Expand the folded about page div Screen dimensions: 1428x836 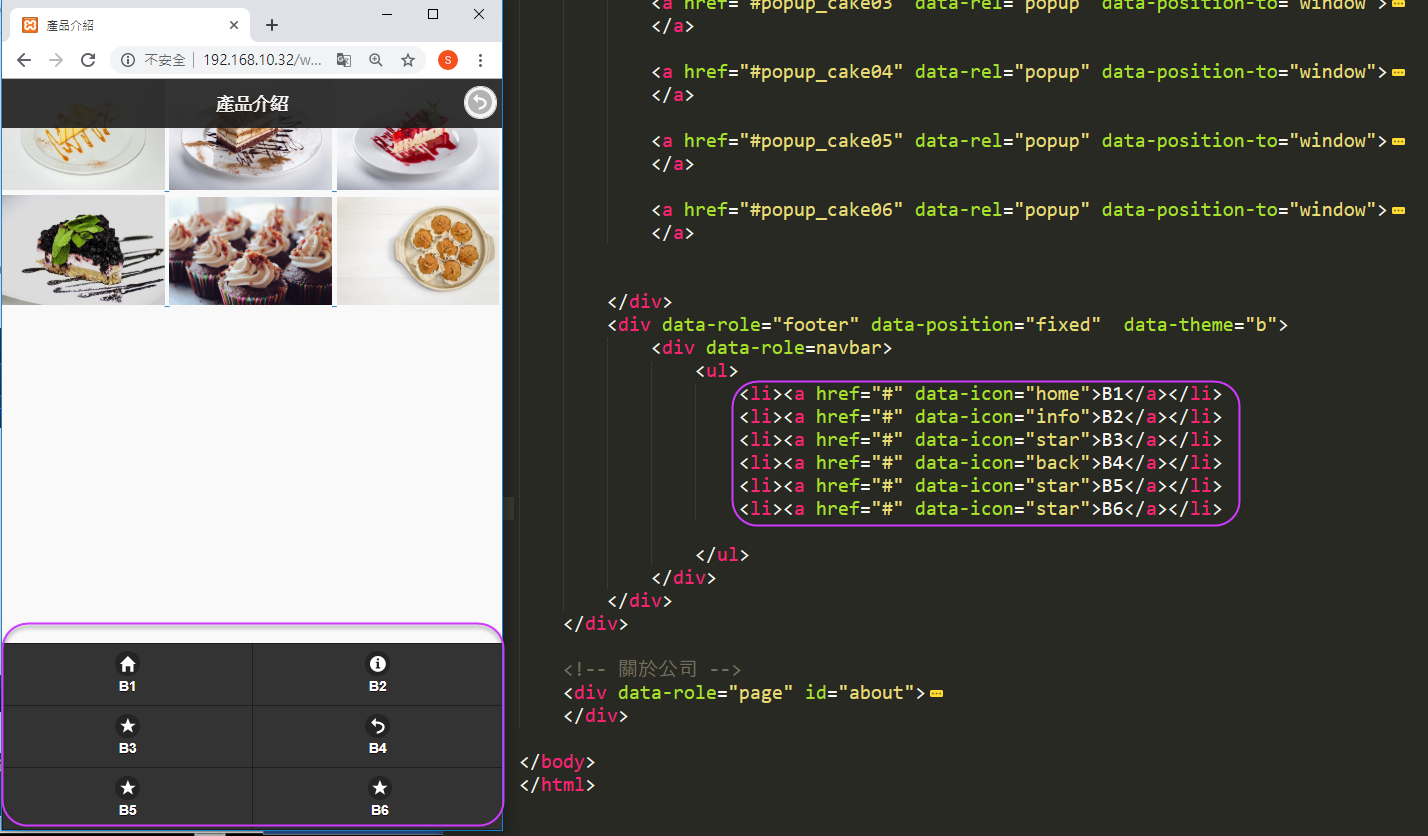[x=937, y=693]
